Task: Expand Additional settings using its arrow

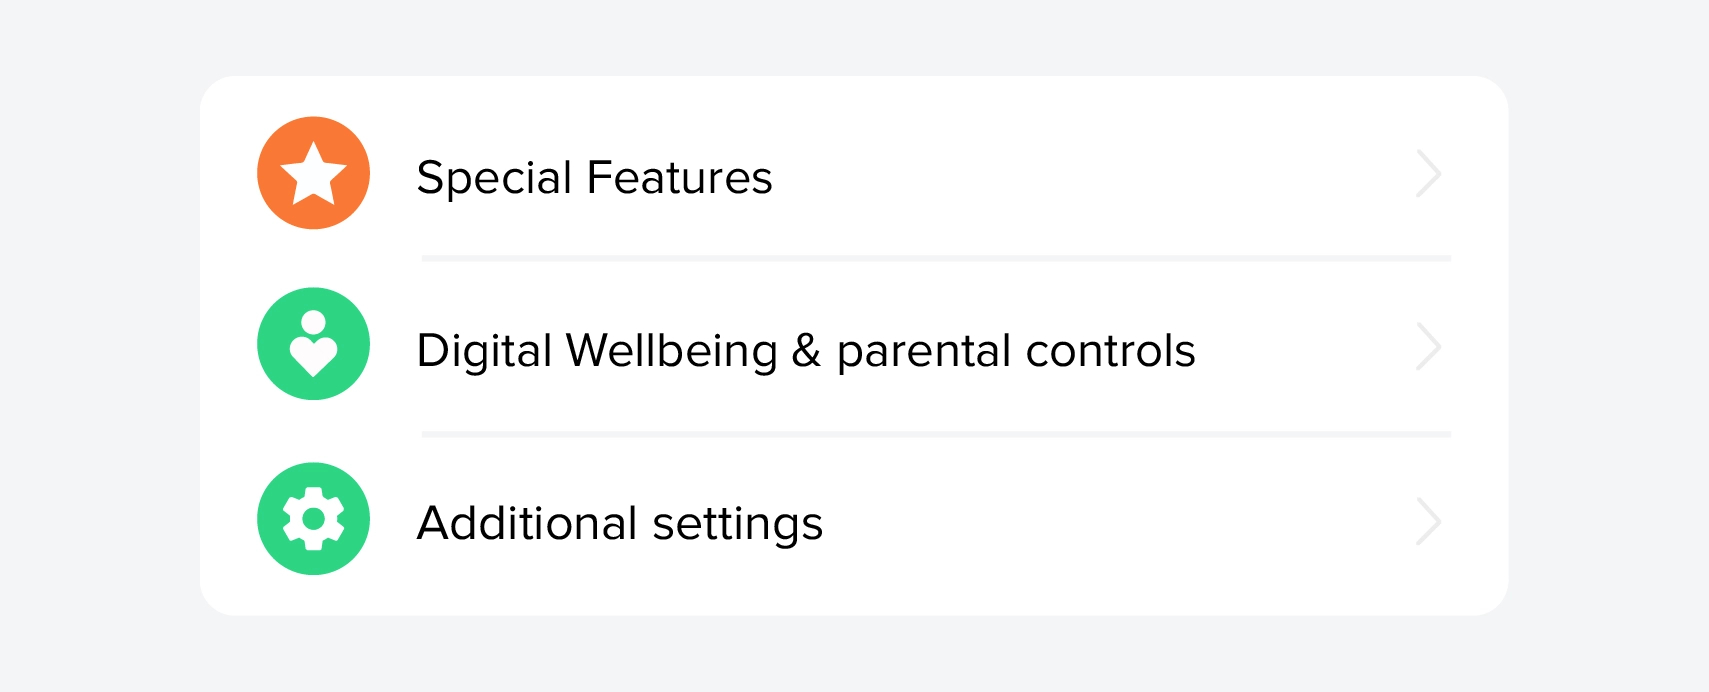Action: click(x=1429, y=521)
